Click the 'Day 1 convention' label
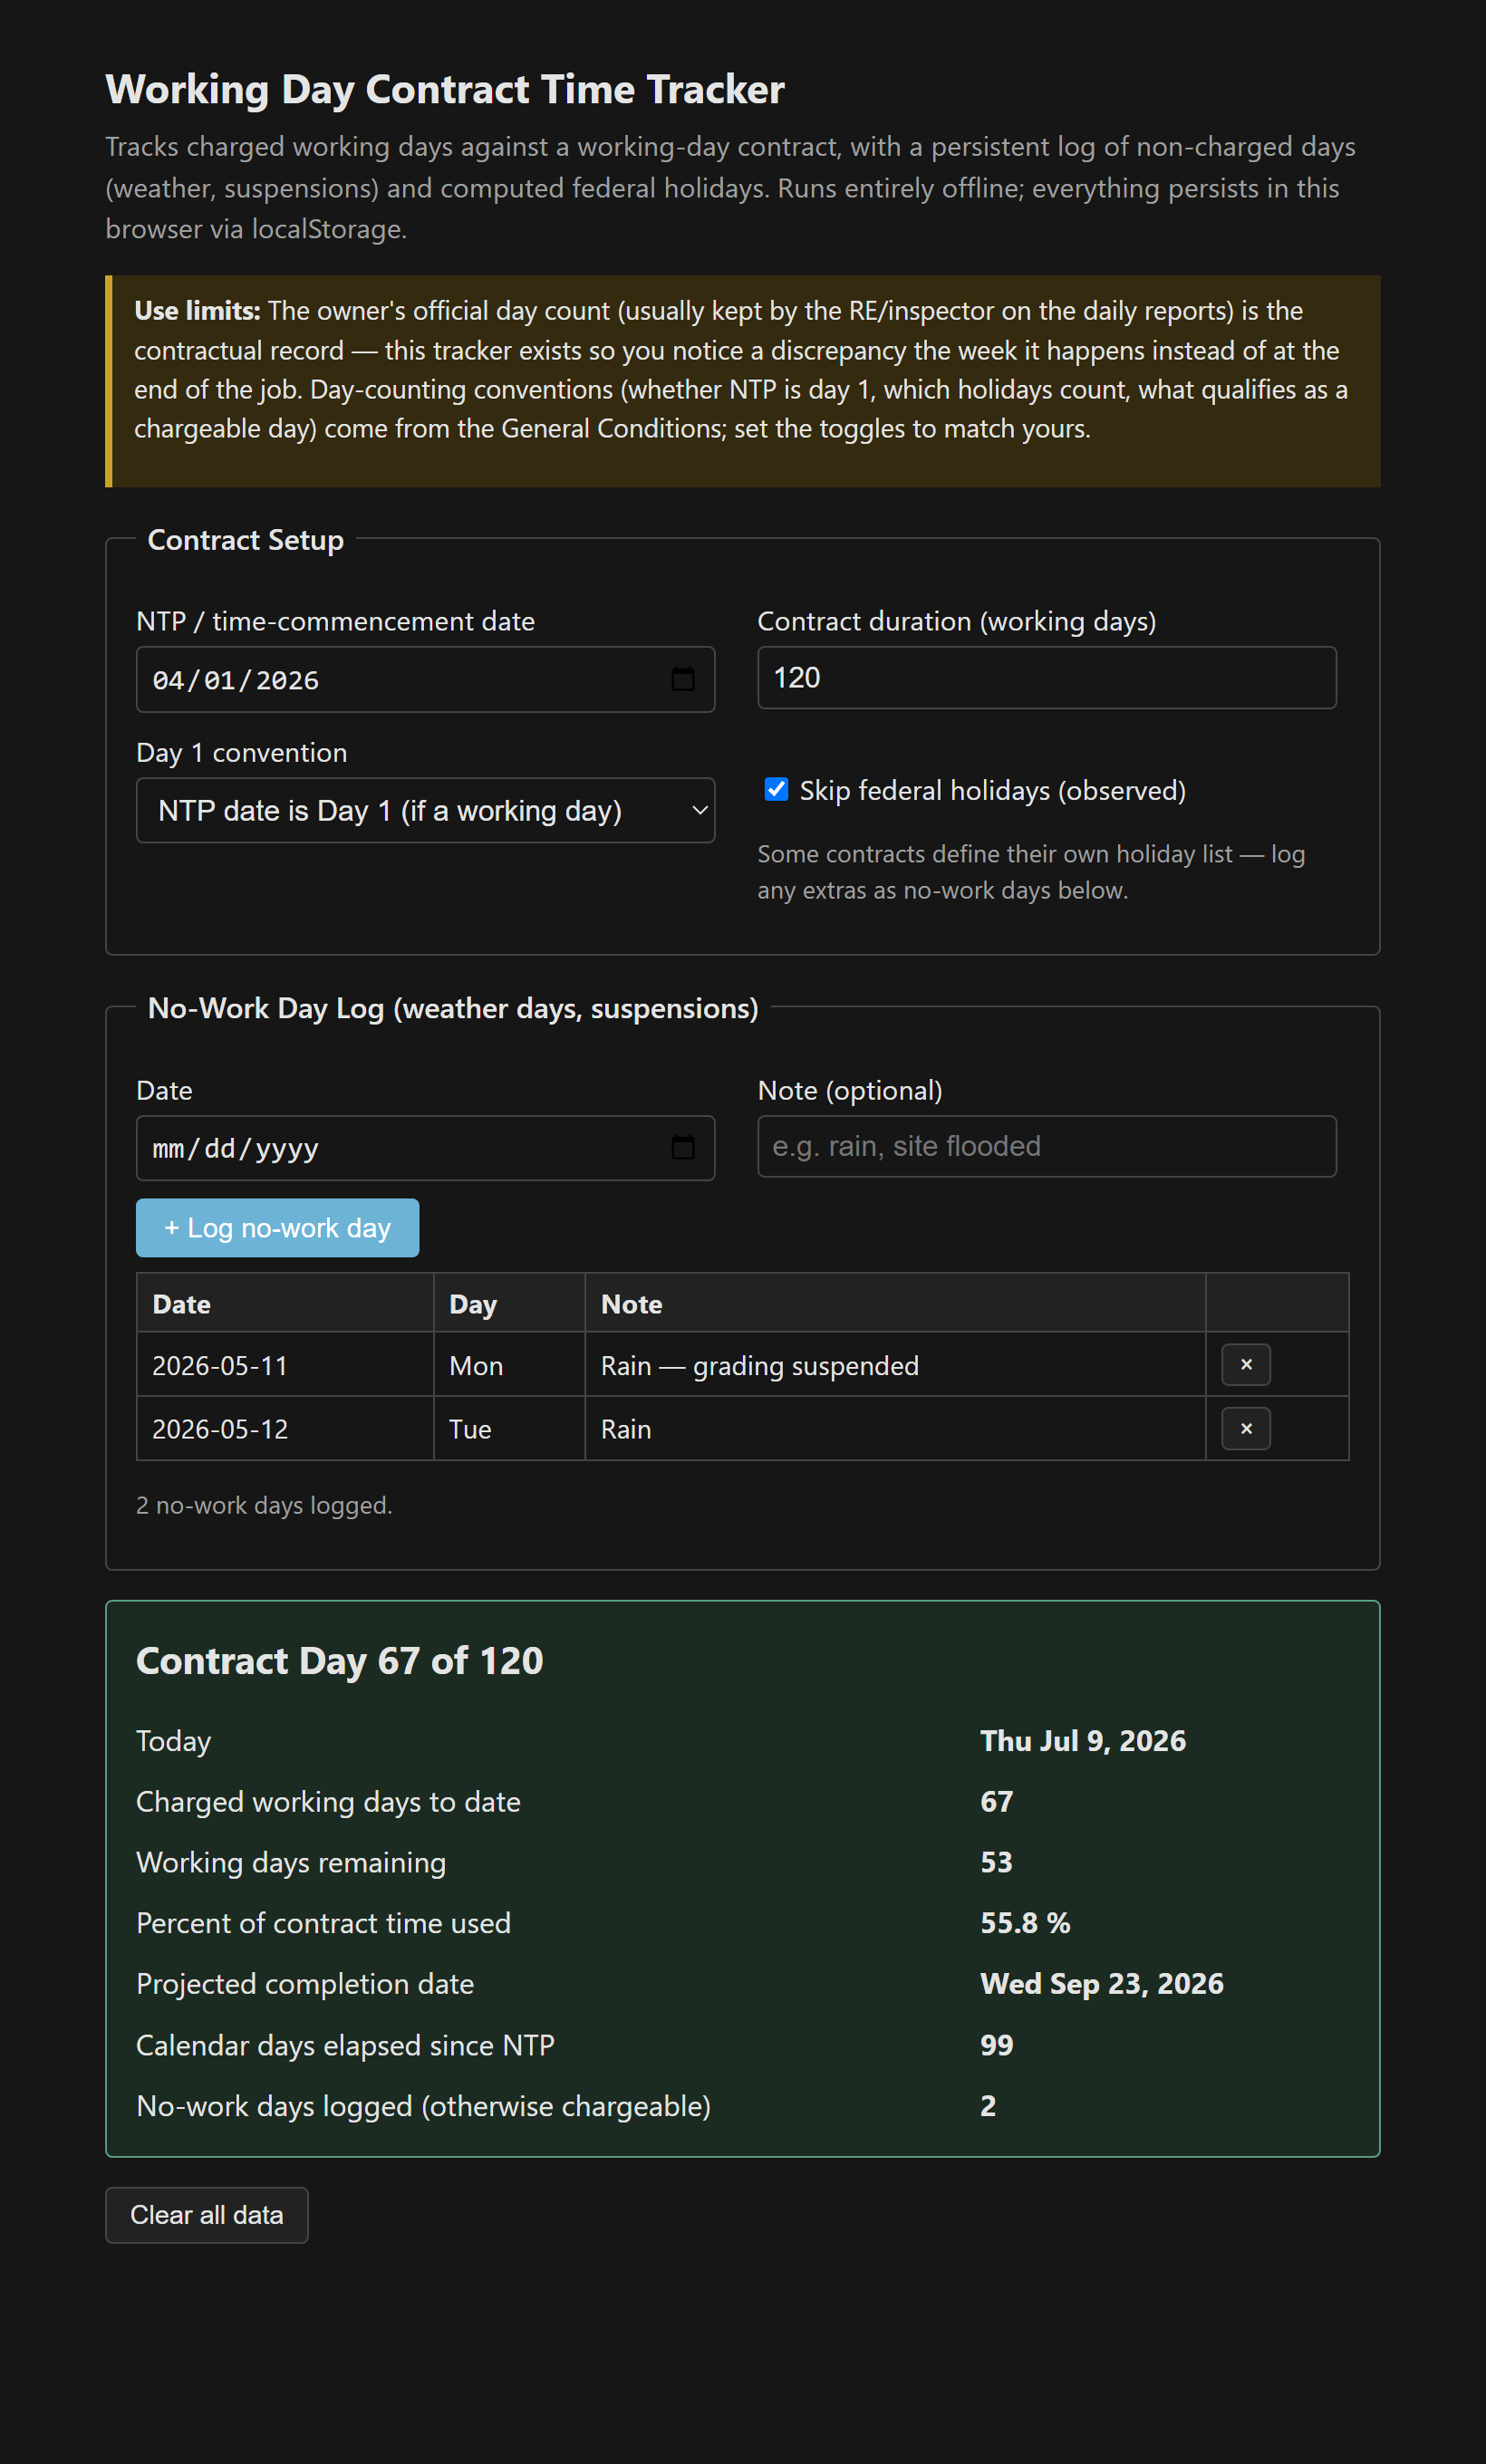The height and width of the screenshot is (2464, 1486). [x=242, y=753]
